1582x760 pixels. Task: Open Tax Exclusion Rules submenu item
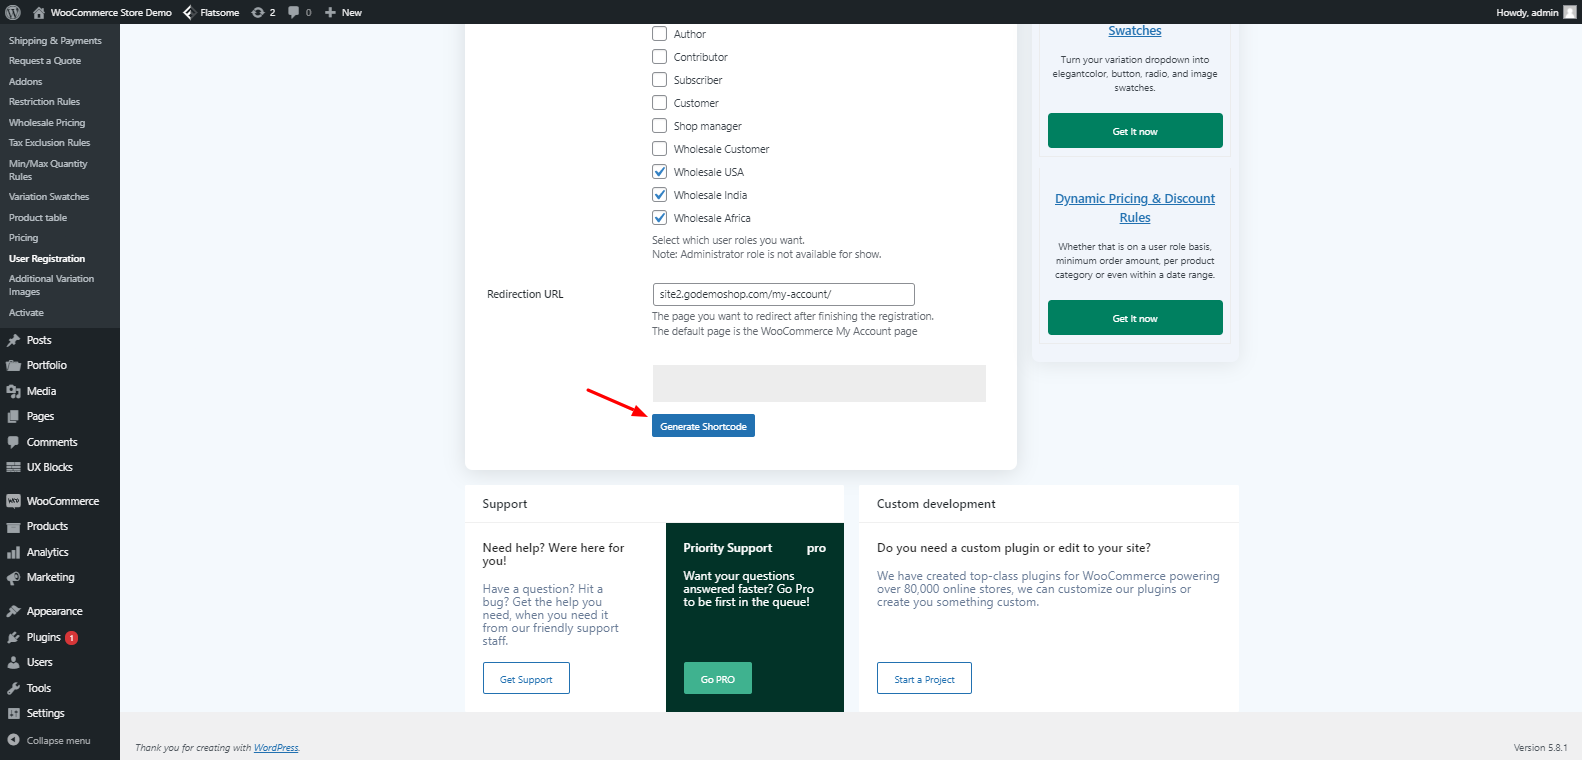[x=50, y=143]
